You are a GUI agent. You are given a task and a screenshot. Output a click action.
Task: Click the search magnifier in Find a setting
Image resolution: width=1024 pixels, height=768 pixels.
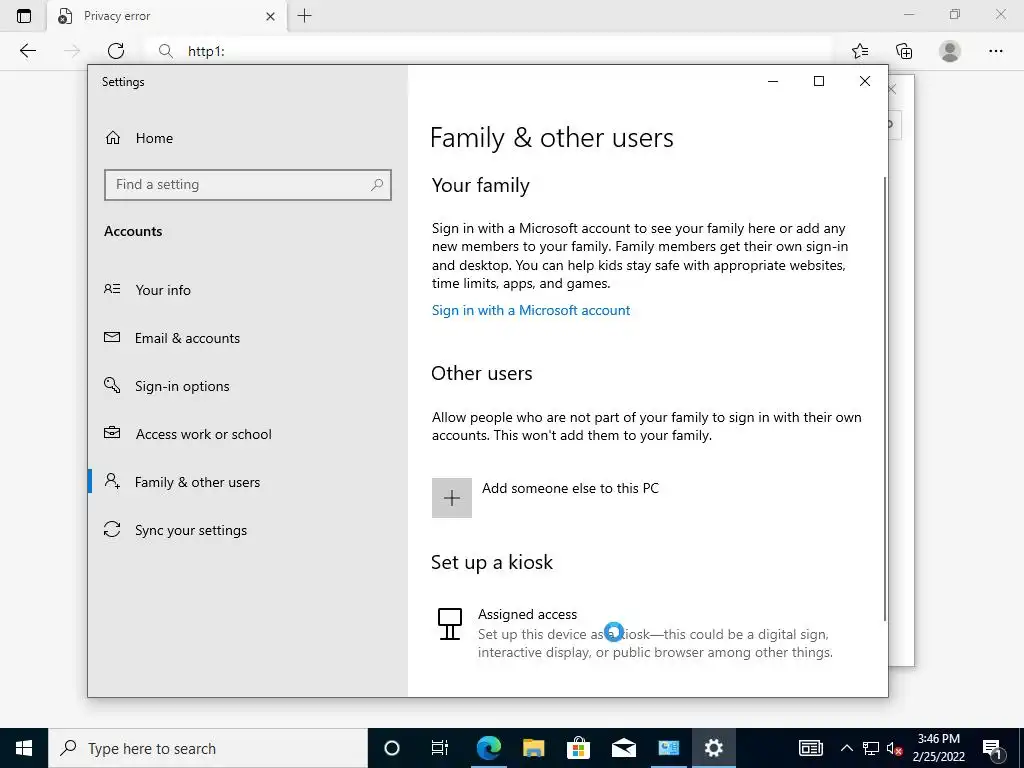(377, 185)
